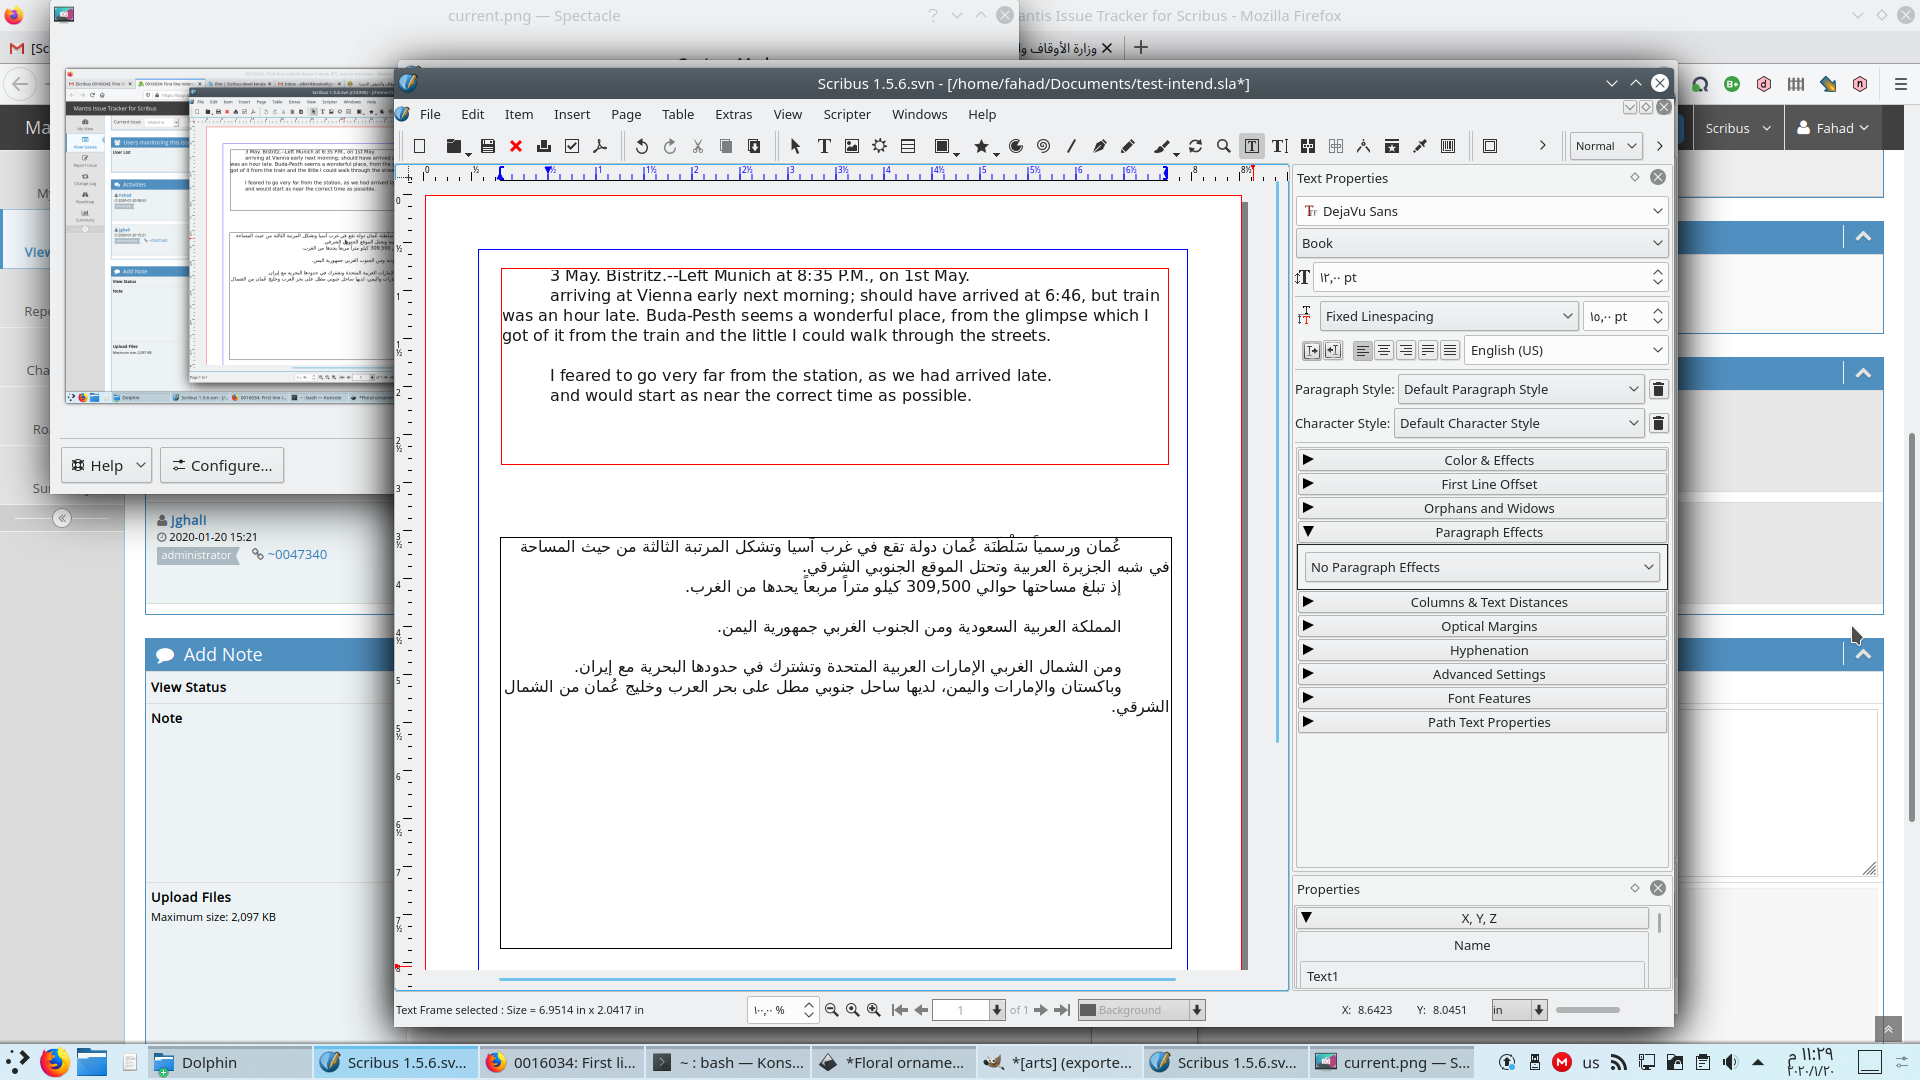
Task: Open the Scripter menu
Action: pyautogui.click(x=846, y=115)
